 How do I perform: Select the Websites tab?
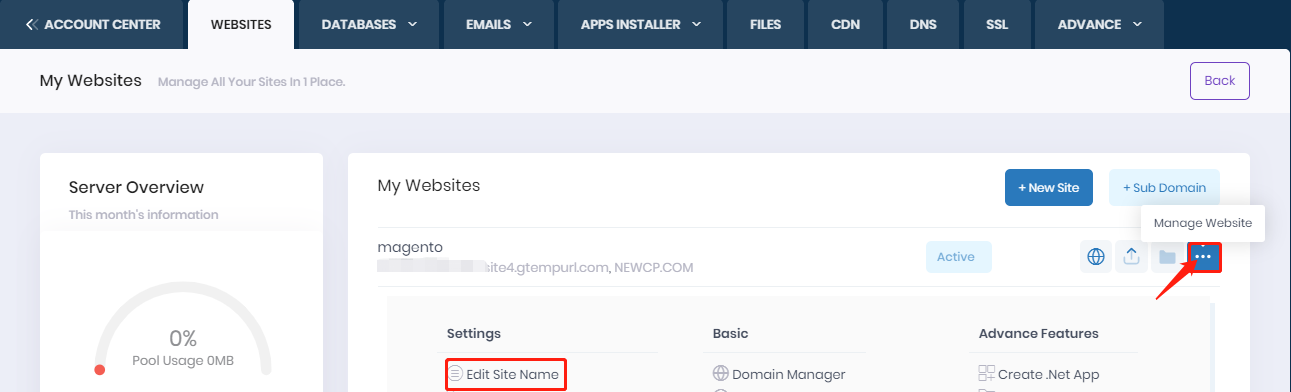click(241, 24)
